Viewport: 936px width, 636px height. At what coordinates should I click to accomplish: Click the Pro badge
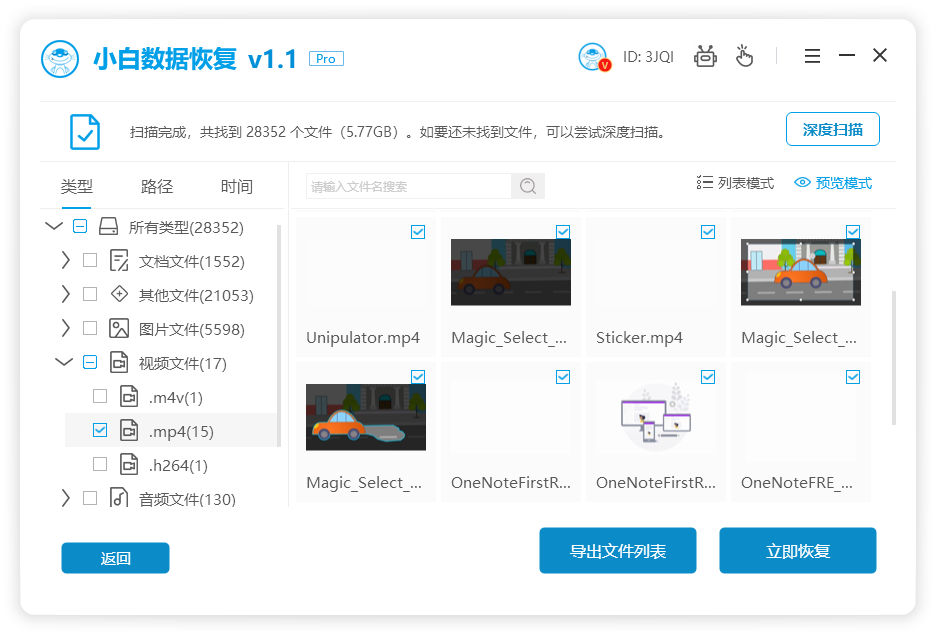[326, 59]
